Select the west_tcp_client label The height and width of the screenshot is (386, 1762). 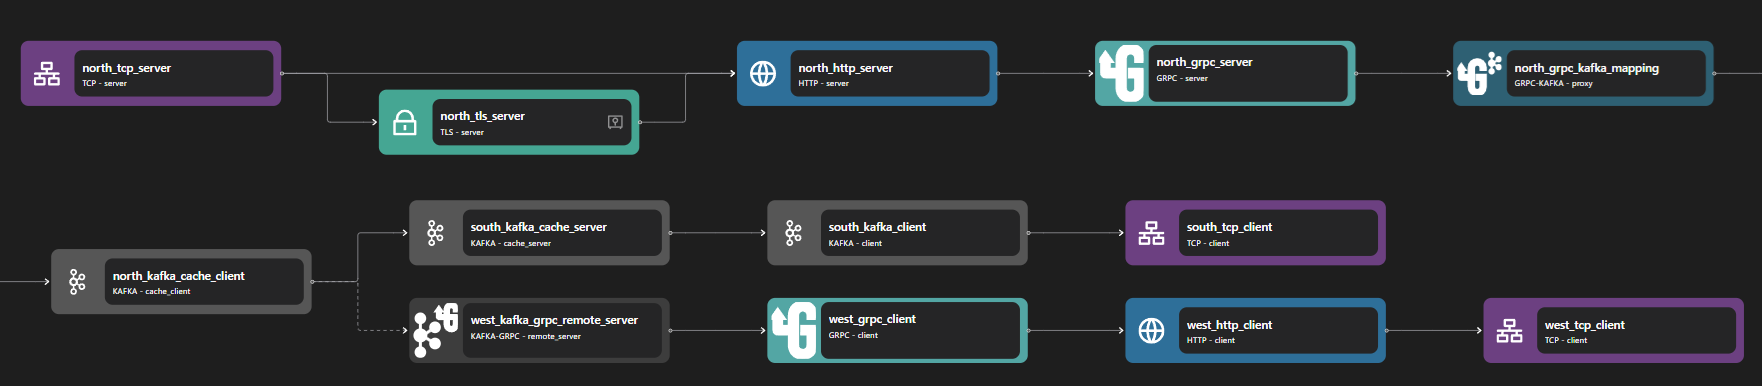click(x=1584, y=325)
